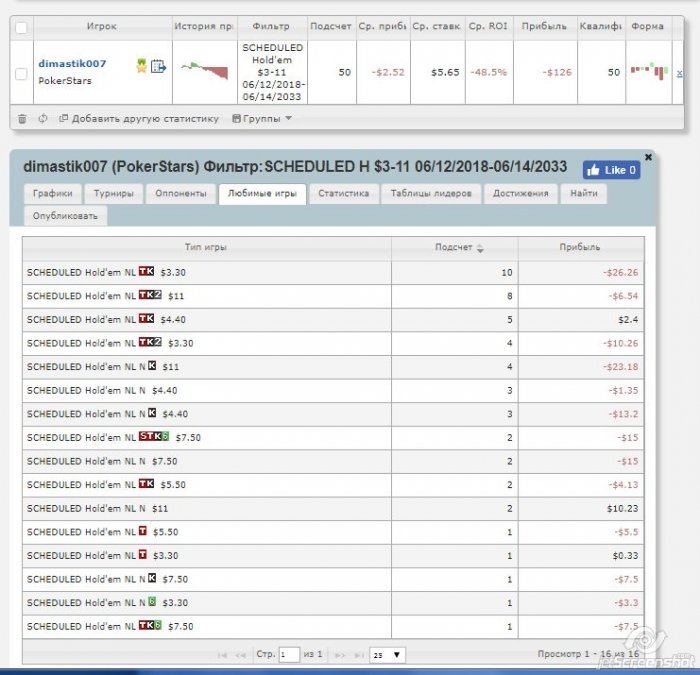Open the profit history sparkline graph

205,71
